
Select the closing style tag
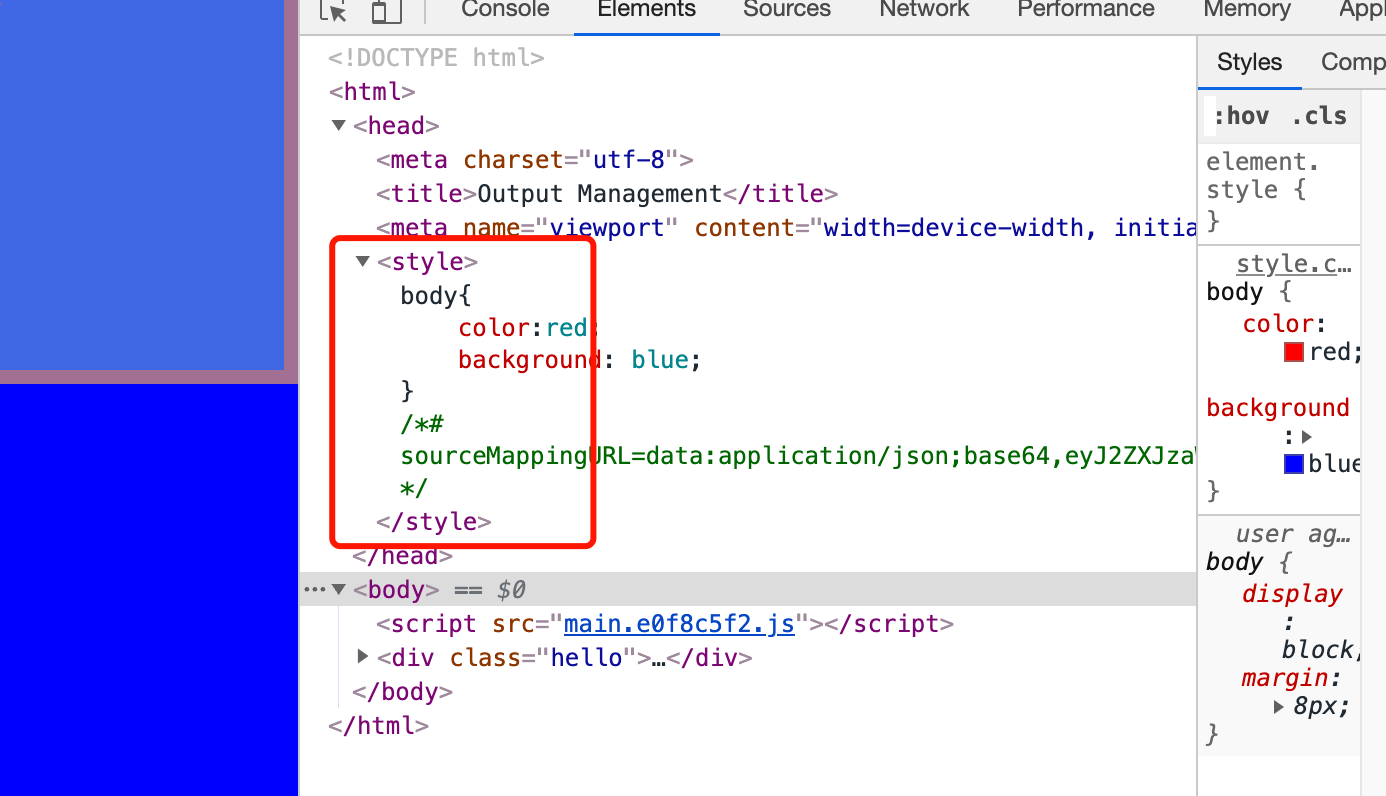click(x=434, y=522)
